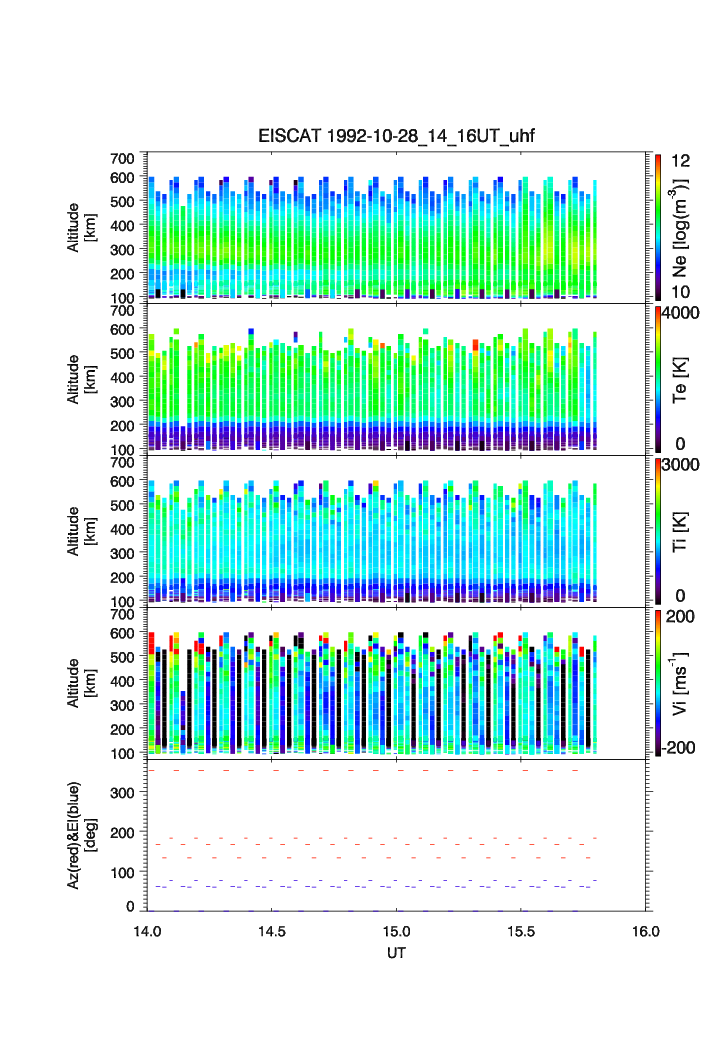708x1063 pixels.
Task: Click the Az(red)&El(blue) [deg] axis label
Action: (x=81, y=835)
